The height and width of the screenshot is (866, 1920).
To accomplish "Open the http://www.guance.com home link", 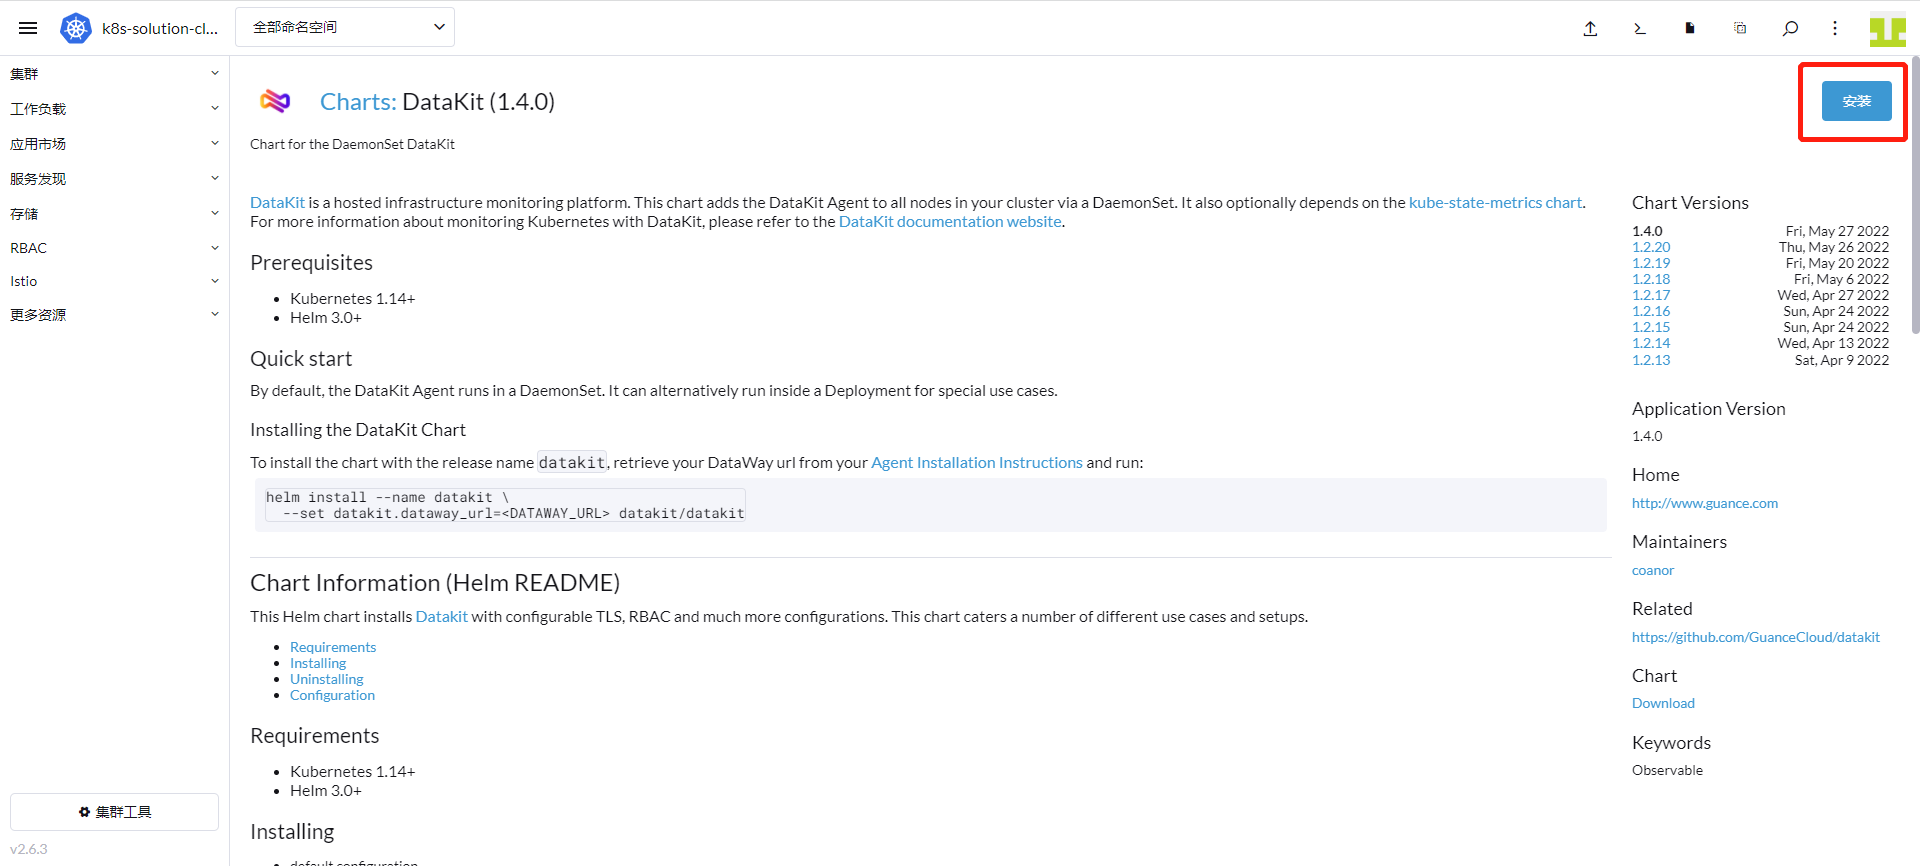I will 1705,503.
